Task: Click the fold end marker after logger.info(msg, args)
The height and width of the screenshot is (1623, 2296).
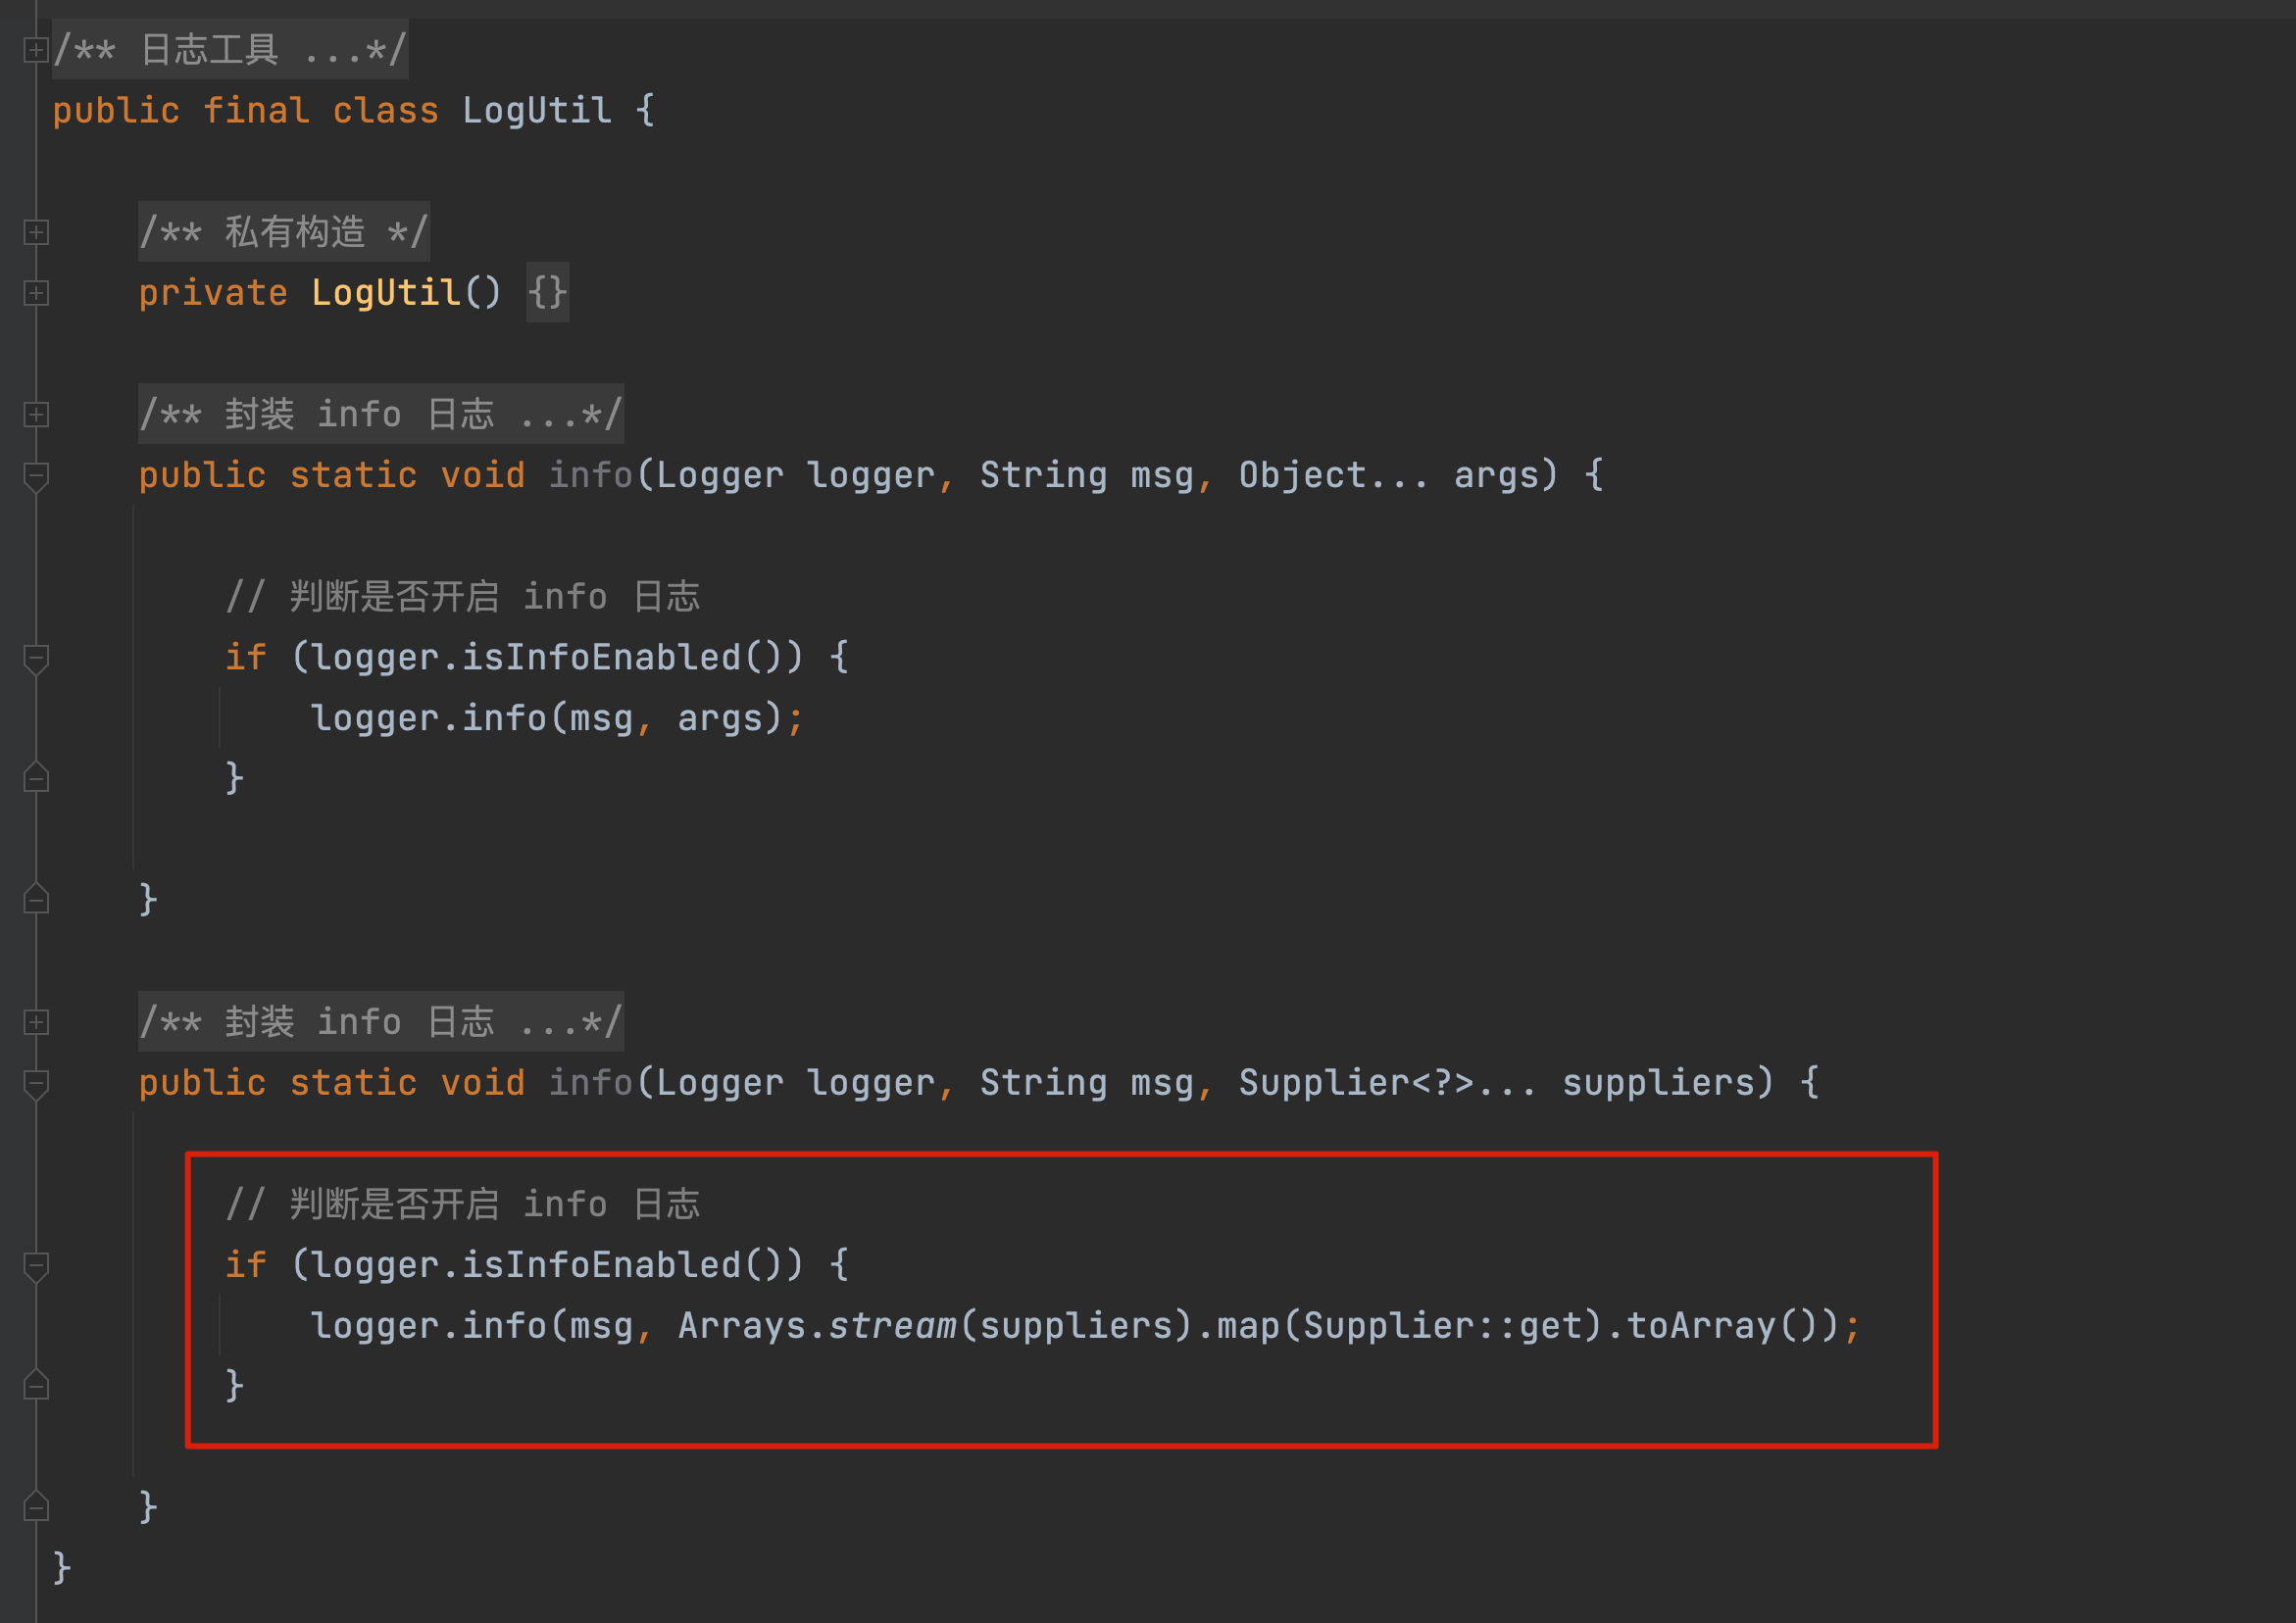Action: (36, 778)
